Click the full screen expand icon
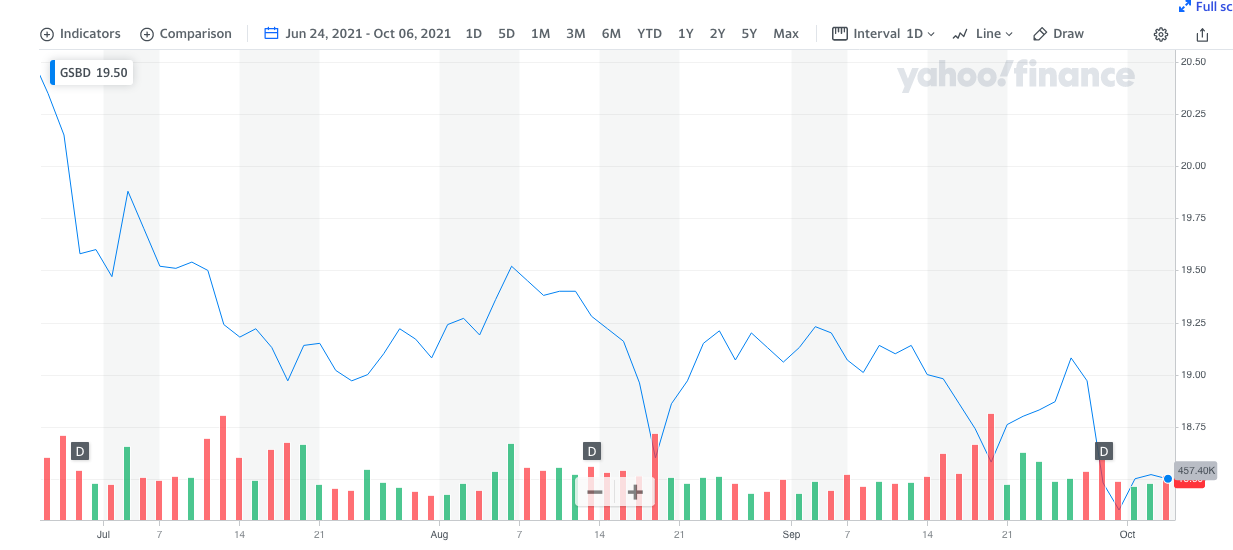This screenshot has height=550, width=1233. [x=1185, y=6]
